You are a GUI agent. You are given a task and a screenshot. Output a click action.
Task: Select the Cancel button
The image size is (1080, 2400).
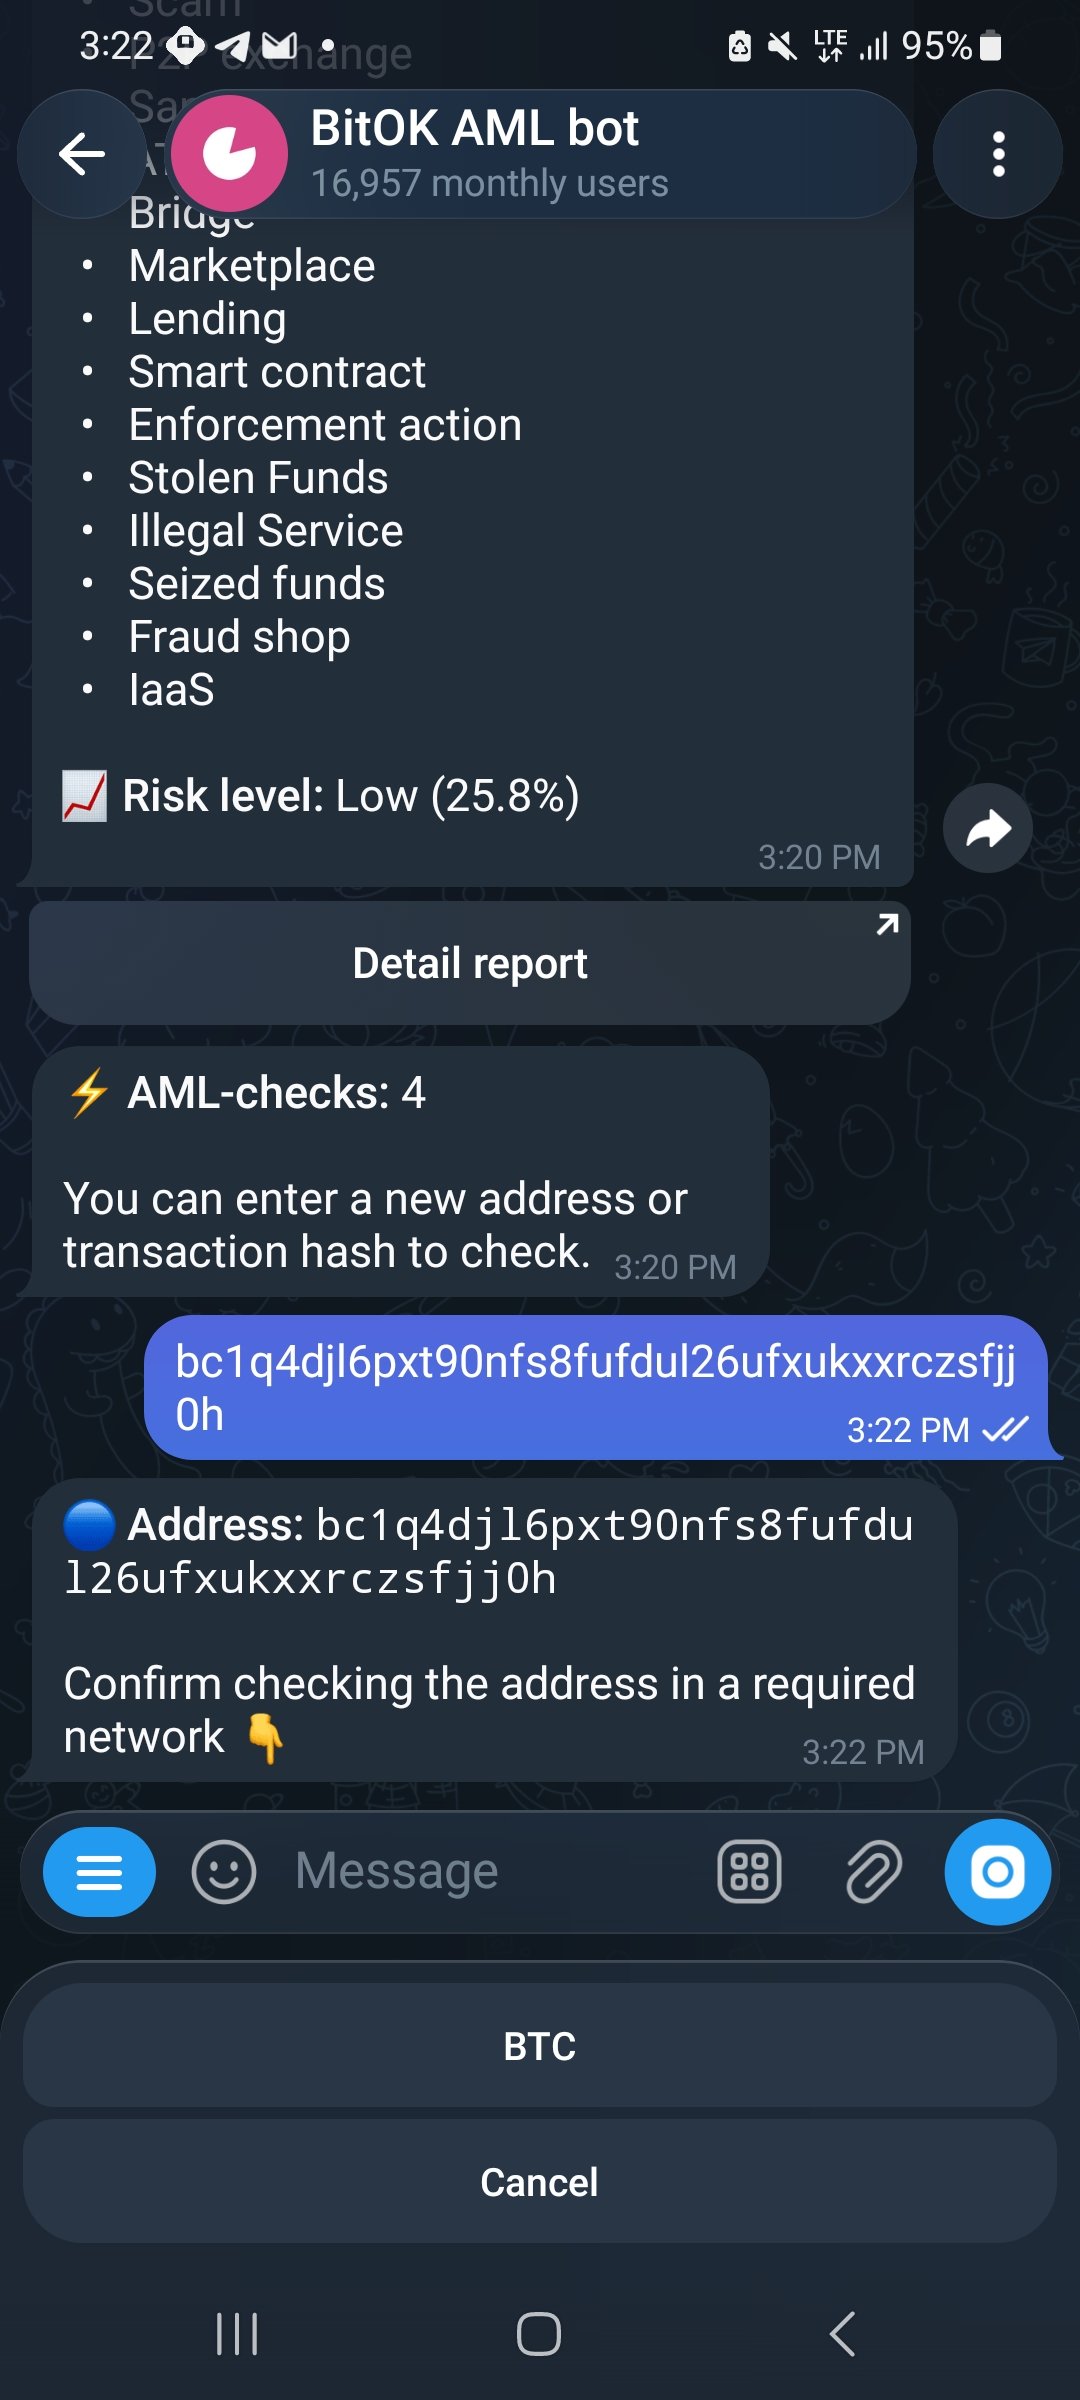tap(540, 2182)
